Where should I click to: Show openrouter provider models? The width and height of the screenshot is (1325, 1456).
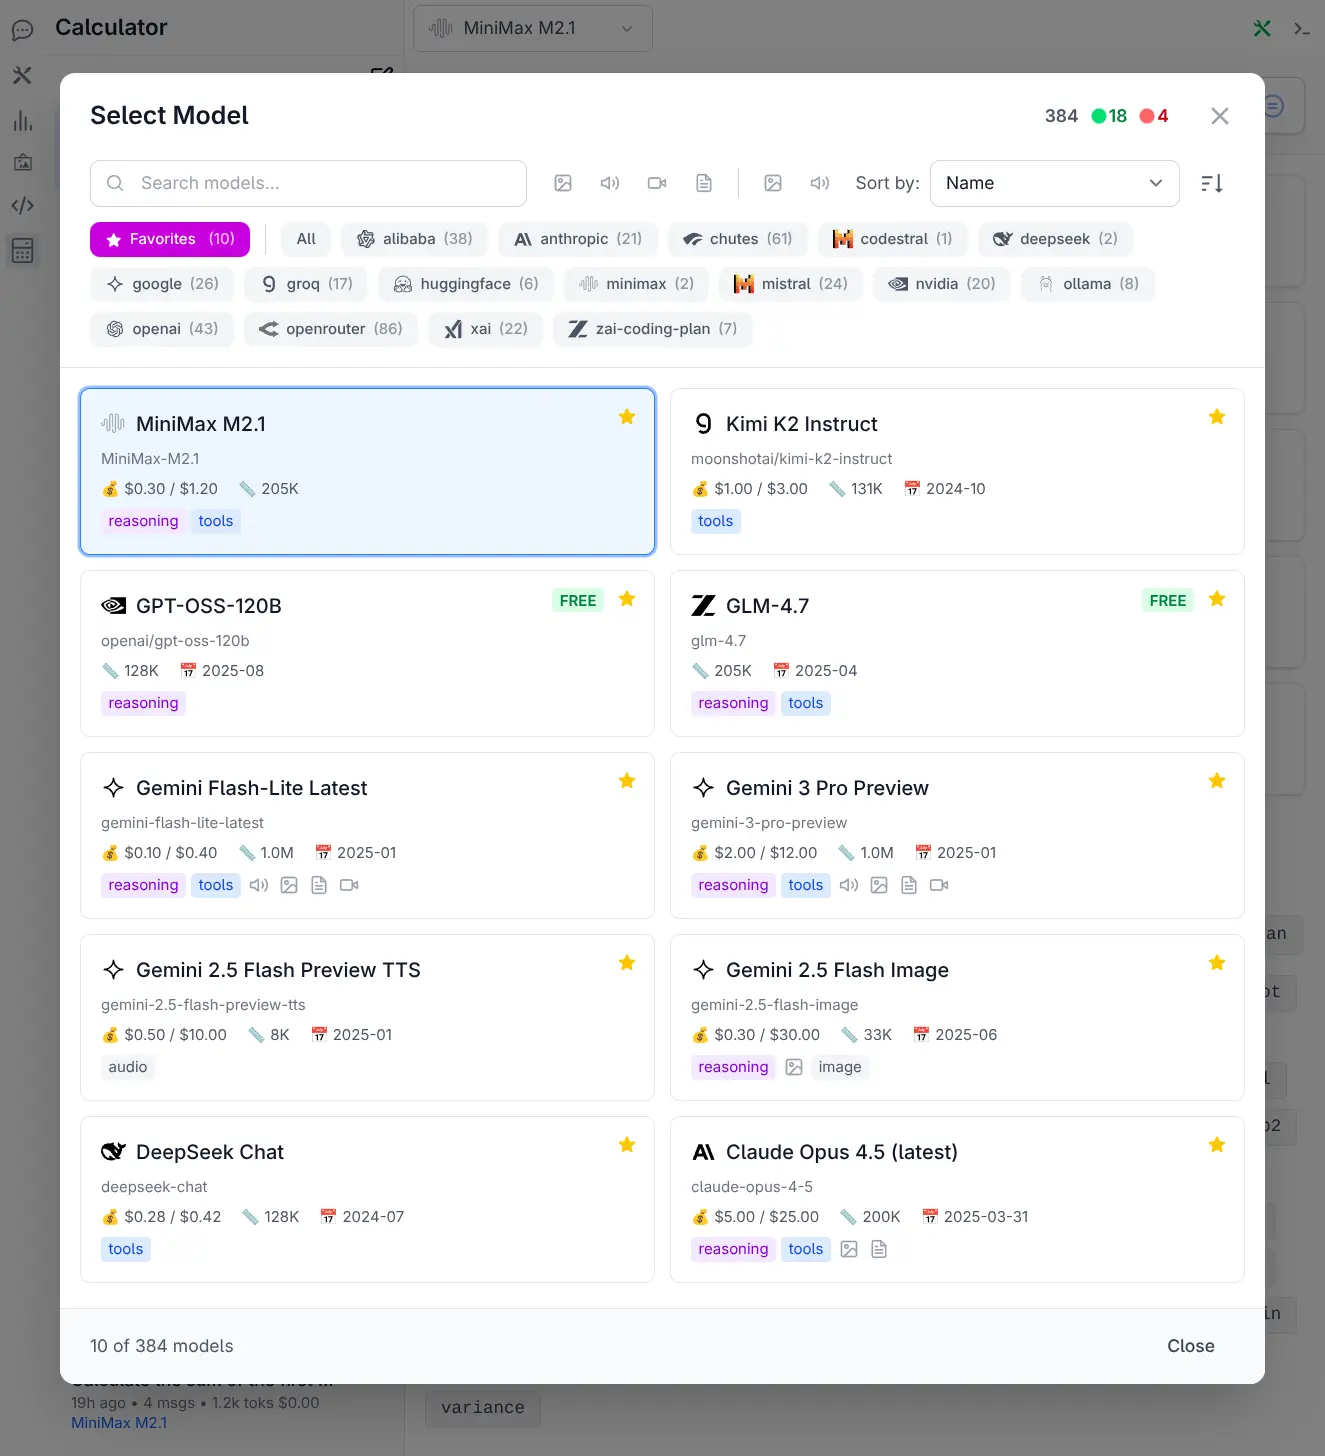(x=330, y=329)
